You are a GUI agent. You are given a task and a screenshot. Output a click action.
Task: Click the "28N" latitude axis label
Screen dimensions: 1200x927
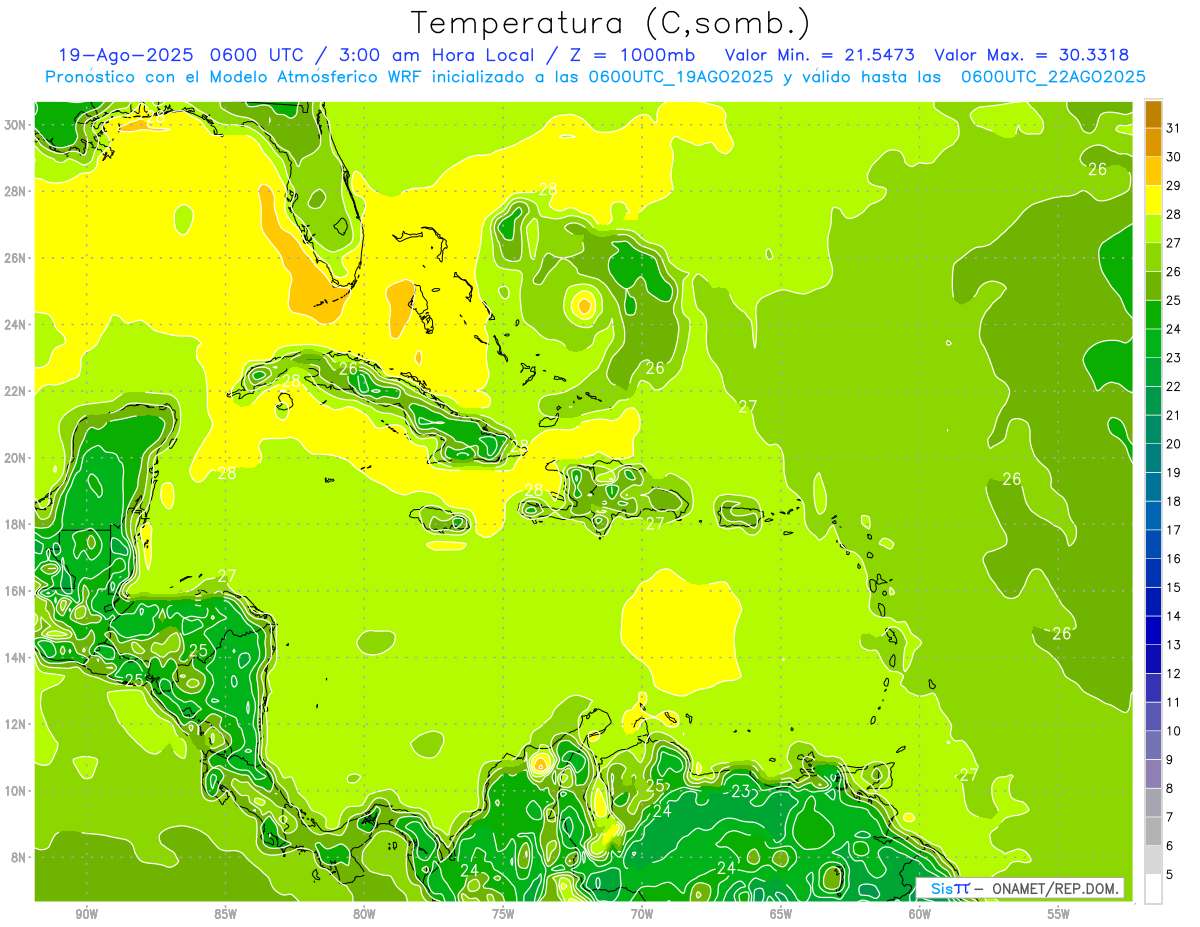[15, 191]
